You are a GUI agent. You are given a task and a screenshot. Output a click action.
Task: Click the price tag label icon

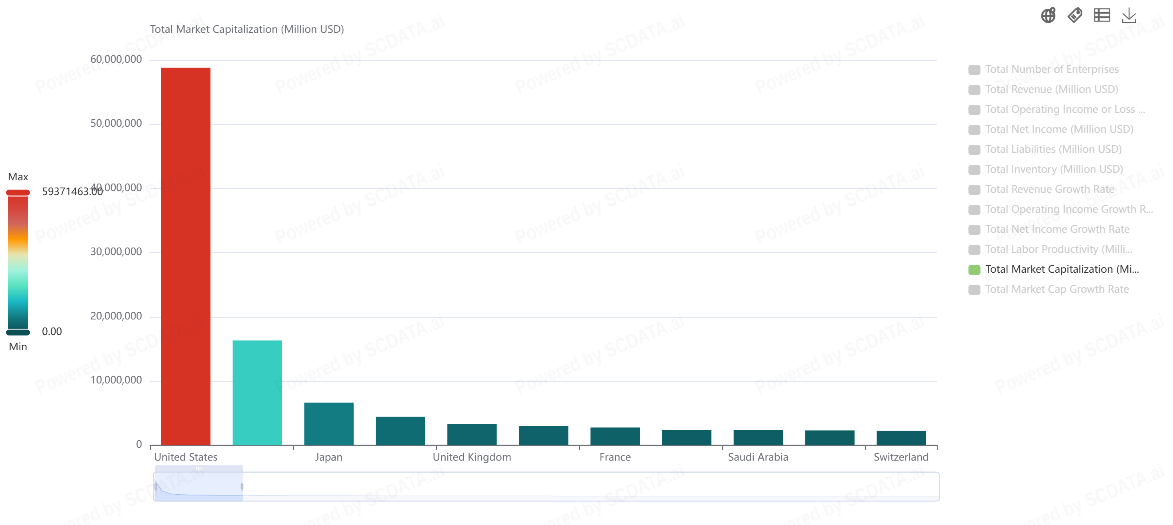(x=1075, y=15)
